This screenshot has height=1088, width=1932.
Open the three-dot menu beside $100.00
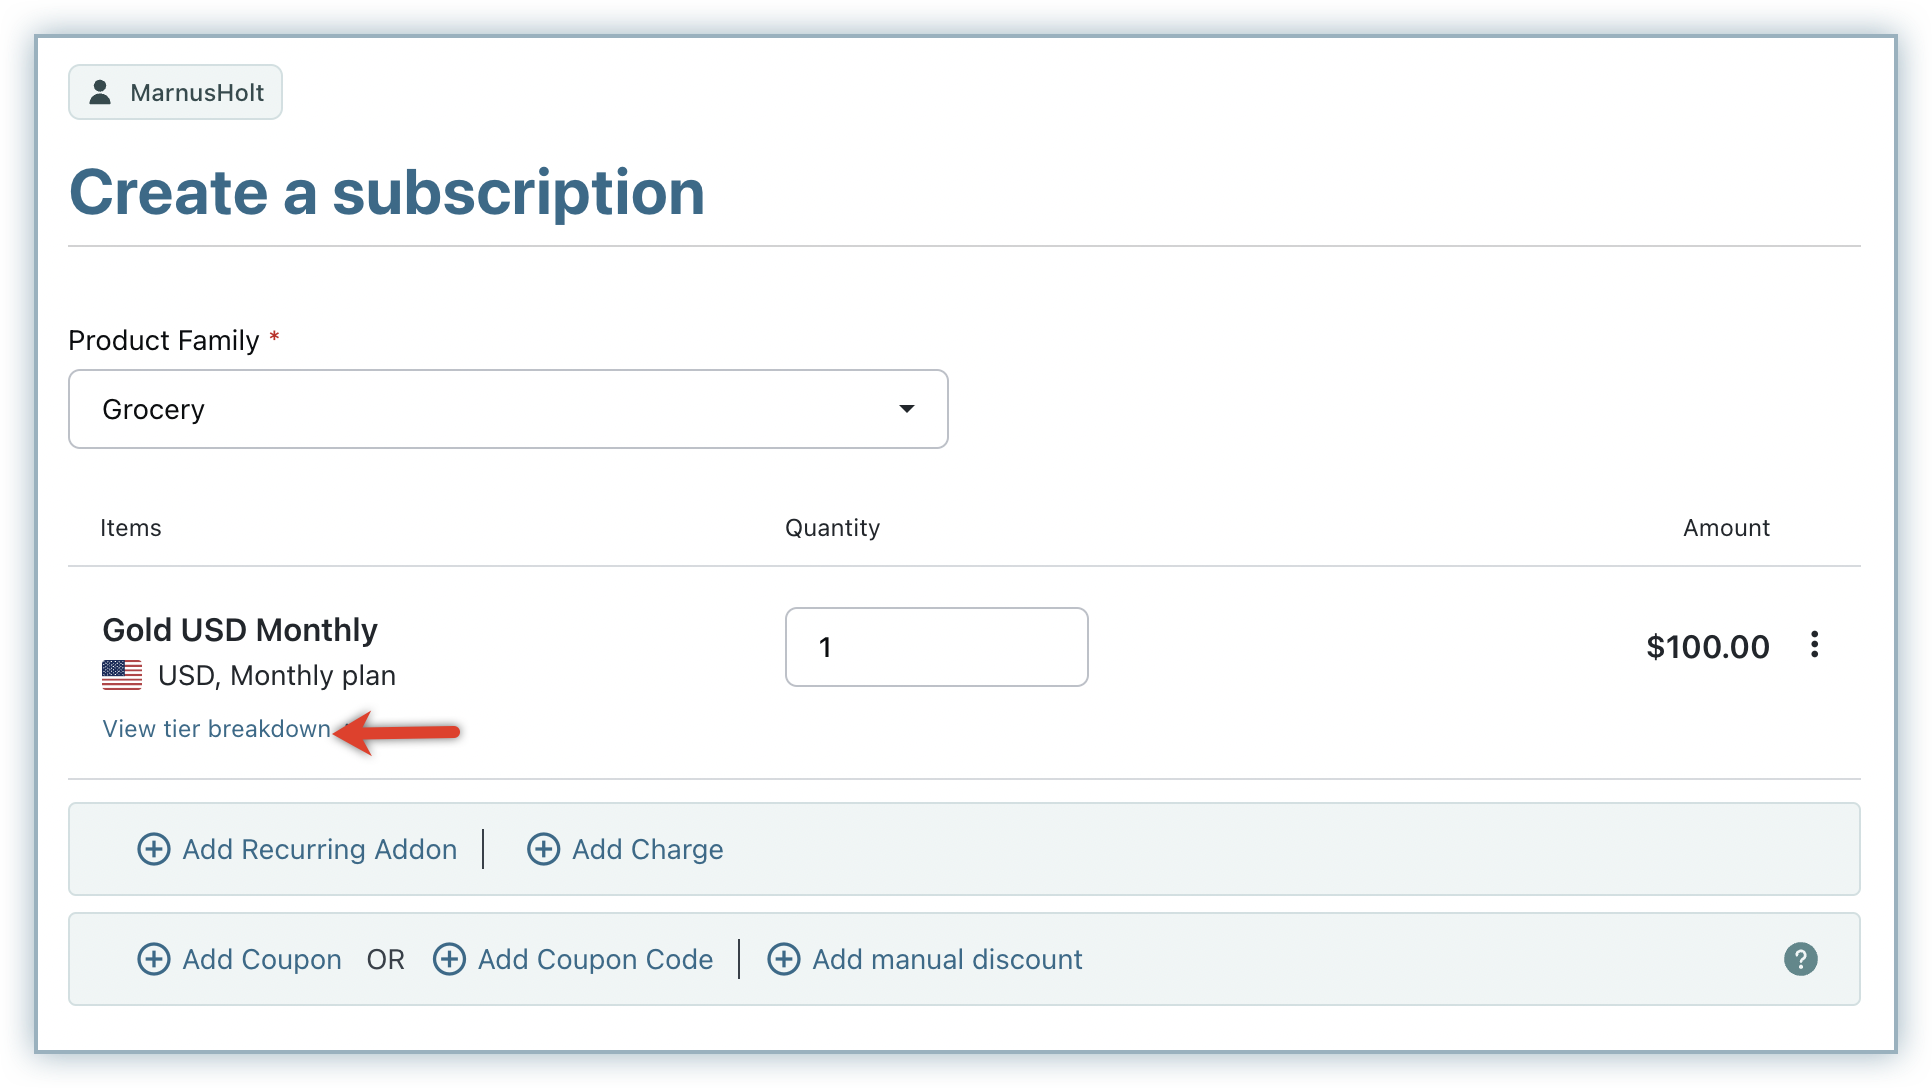pos(1814,645)
